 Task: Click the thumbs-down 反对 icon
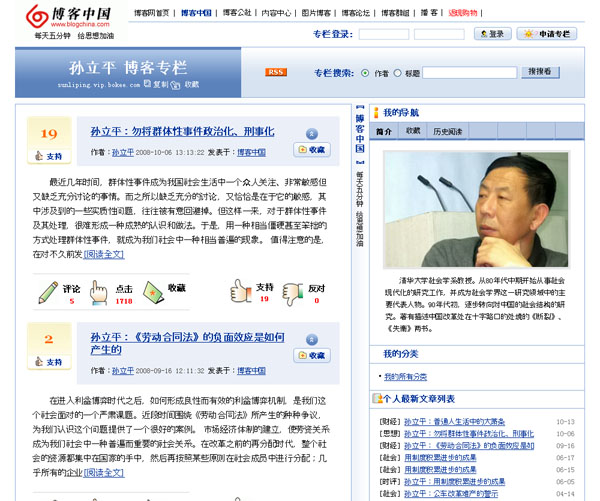click(292, 294)
